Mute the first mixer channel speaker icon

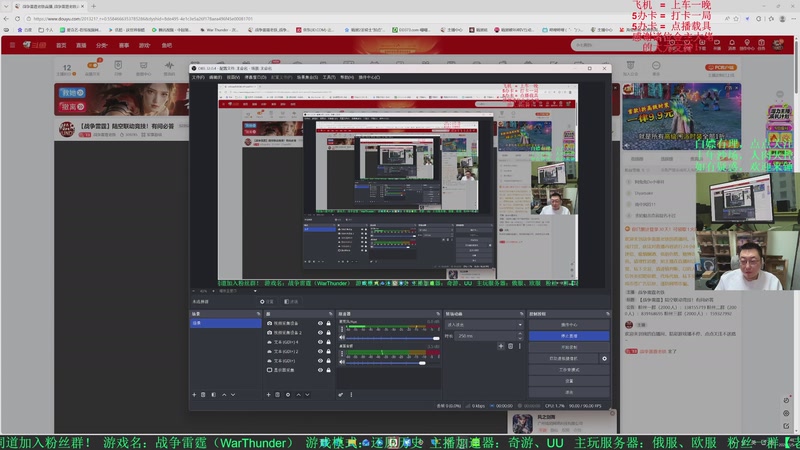point(342,338)
